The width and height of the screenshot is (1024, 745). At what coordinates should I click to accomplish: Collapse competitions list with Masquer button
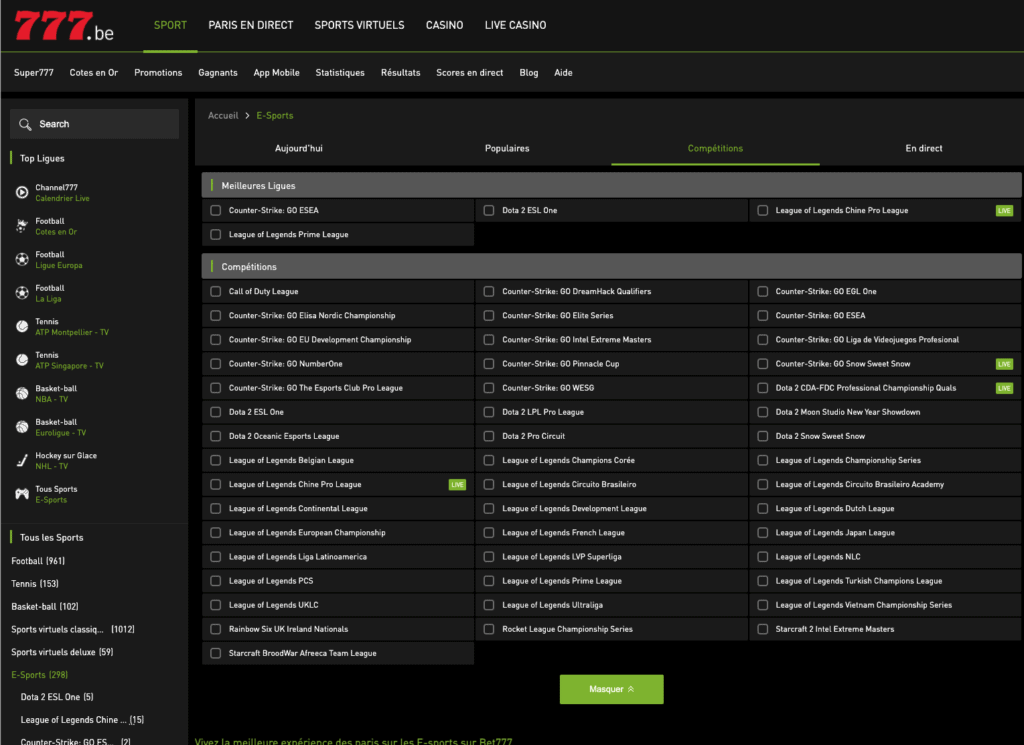click(x=611, y=689)
